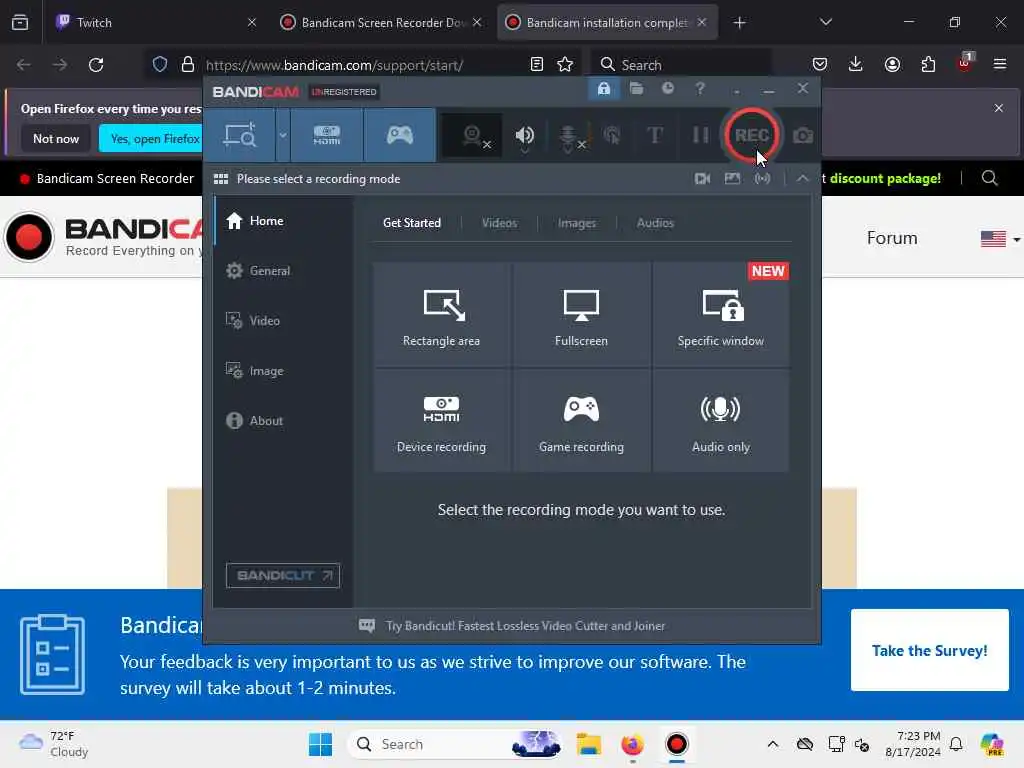Screen dimensions: 1024x768
Task: Bookmark this page with star icon
Action: coord(565,65)
